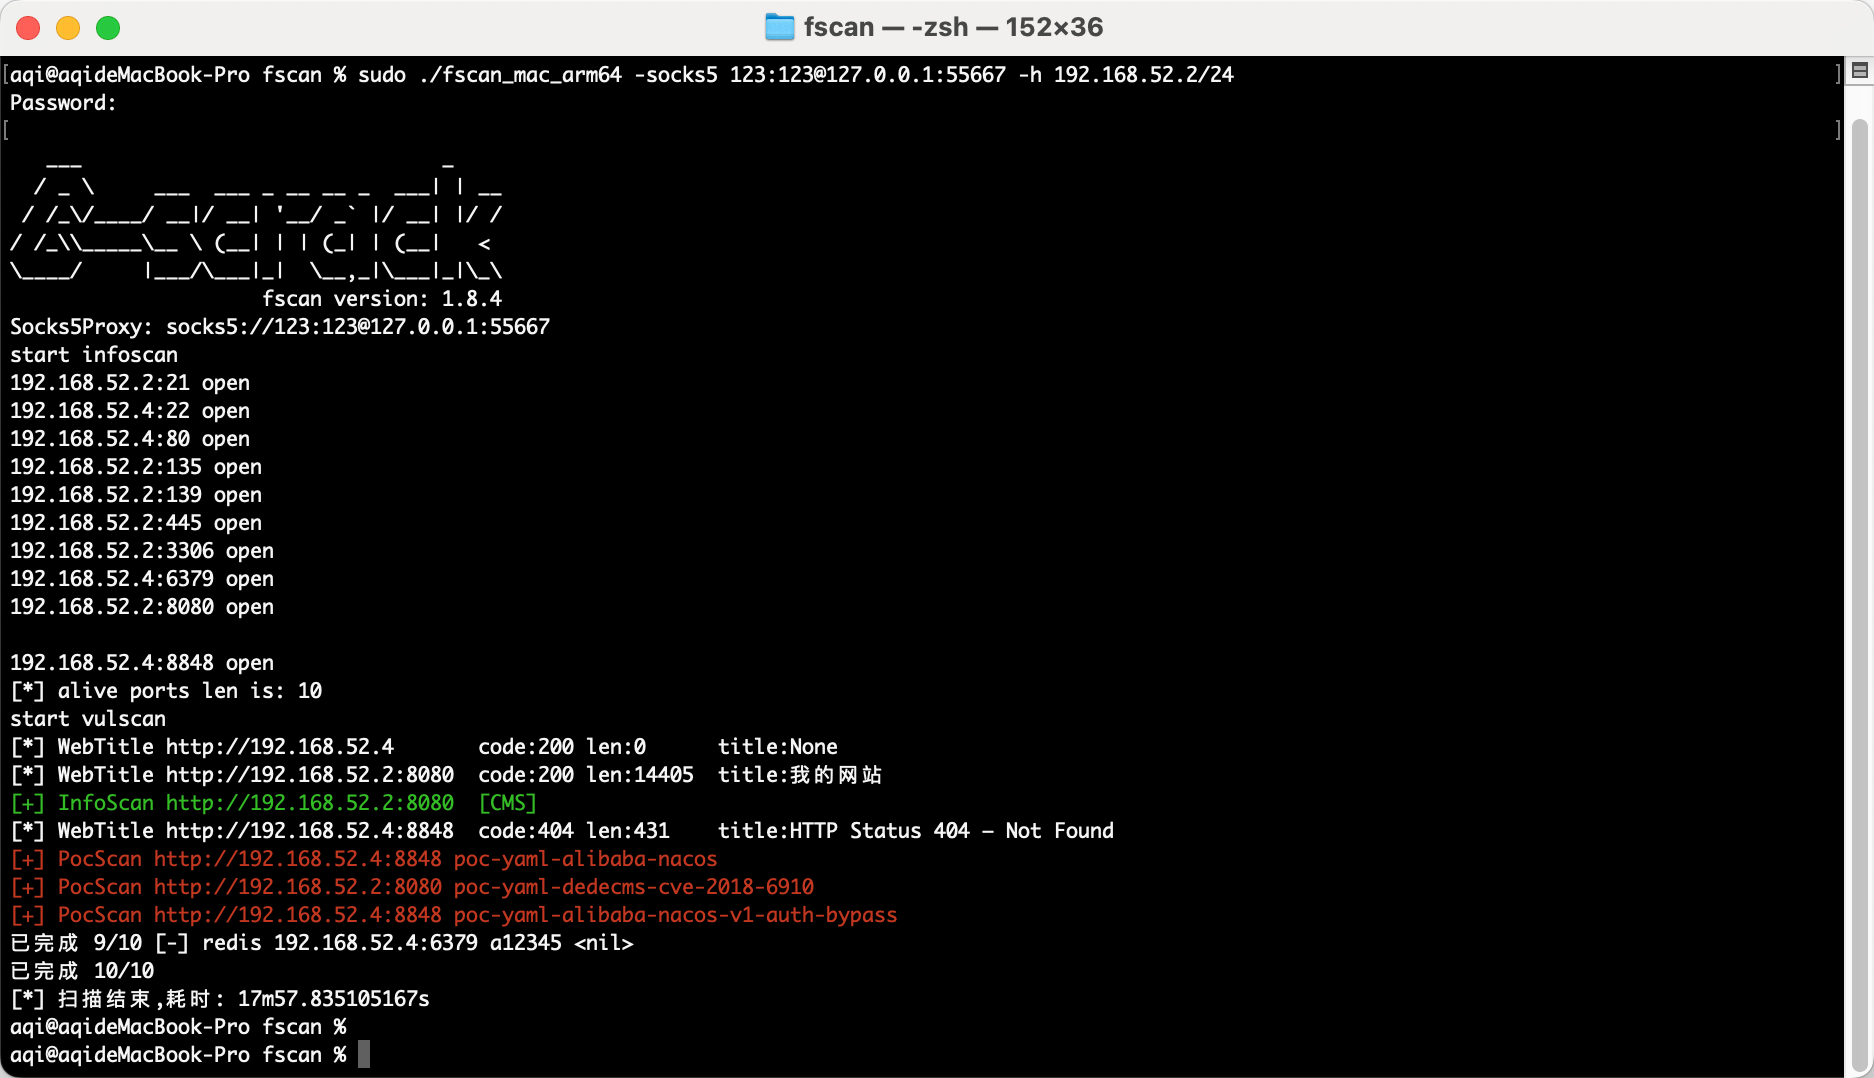1874x1078 pixels.
Task: Click the split pane icon above the scrollbar
Action: [x=1860, y=70]
